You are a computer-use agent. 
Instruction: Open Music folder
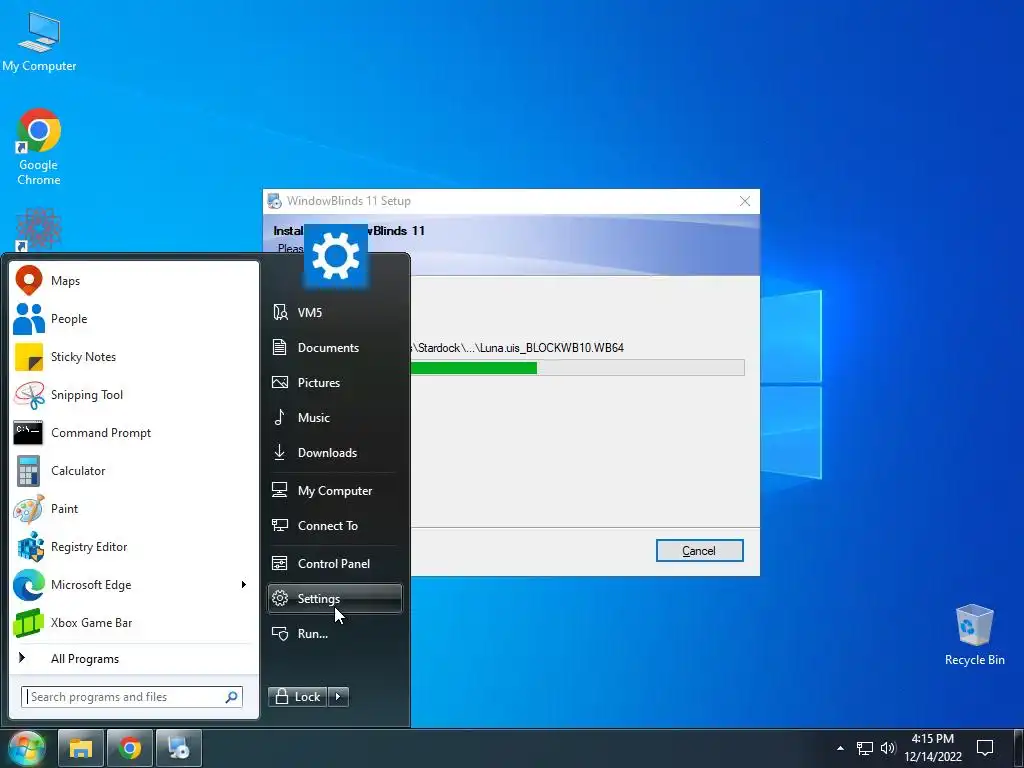click(x=334, y=417)
